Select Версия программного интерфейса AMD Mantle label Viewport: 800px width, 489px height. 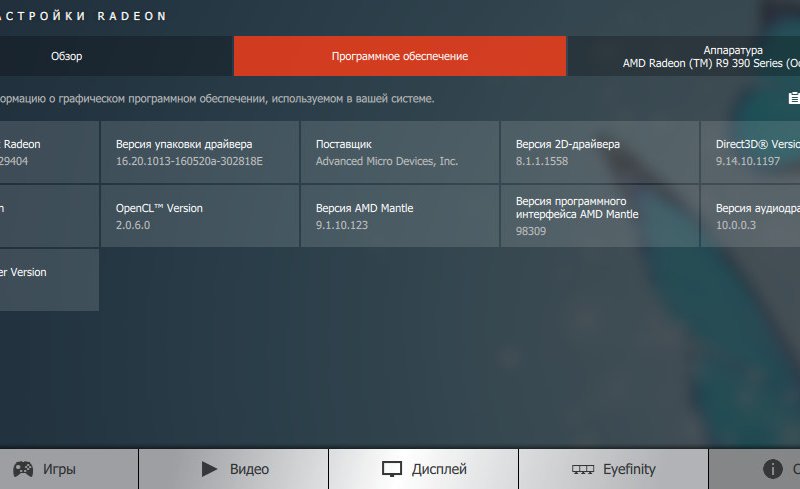[577, 208]
